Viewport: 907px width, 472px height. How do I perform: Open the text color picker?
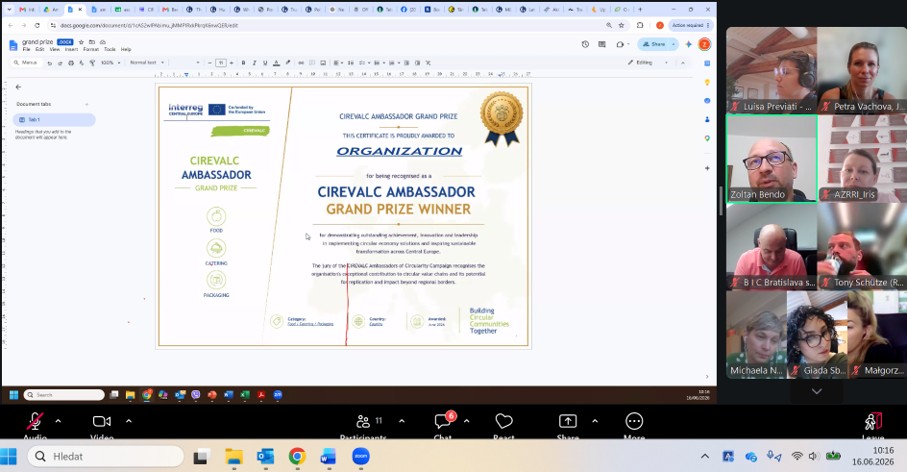(276, 62)
